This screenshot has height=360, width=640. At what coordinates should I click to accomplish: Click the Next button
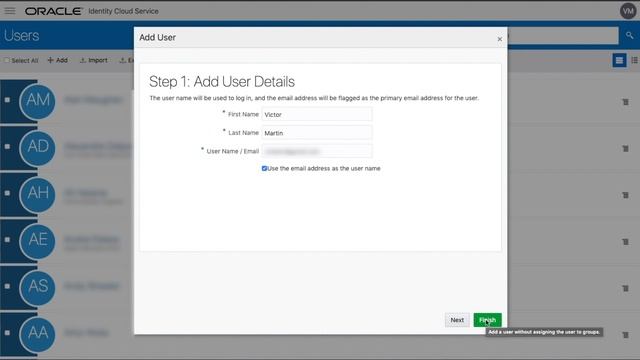click(x=457, y=320)
